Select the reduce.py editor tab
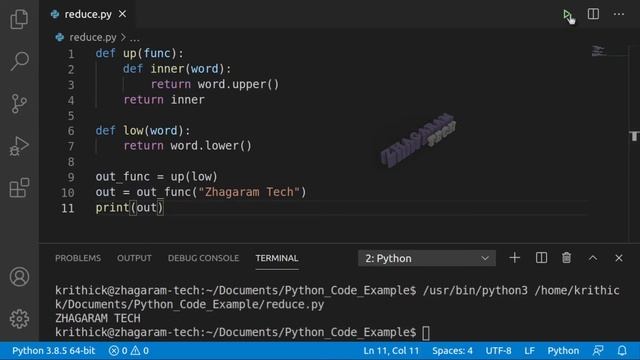 click(88, 14)
